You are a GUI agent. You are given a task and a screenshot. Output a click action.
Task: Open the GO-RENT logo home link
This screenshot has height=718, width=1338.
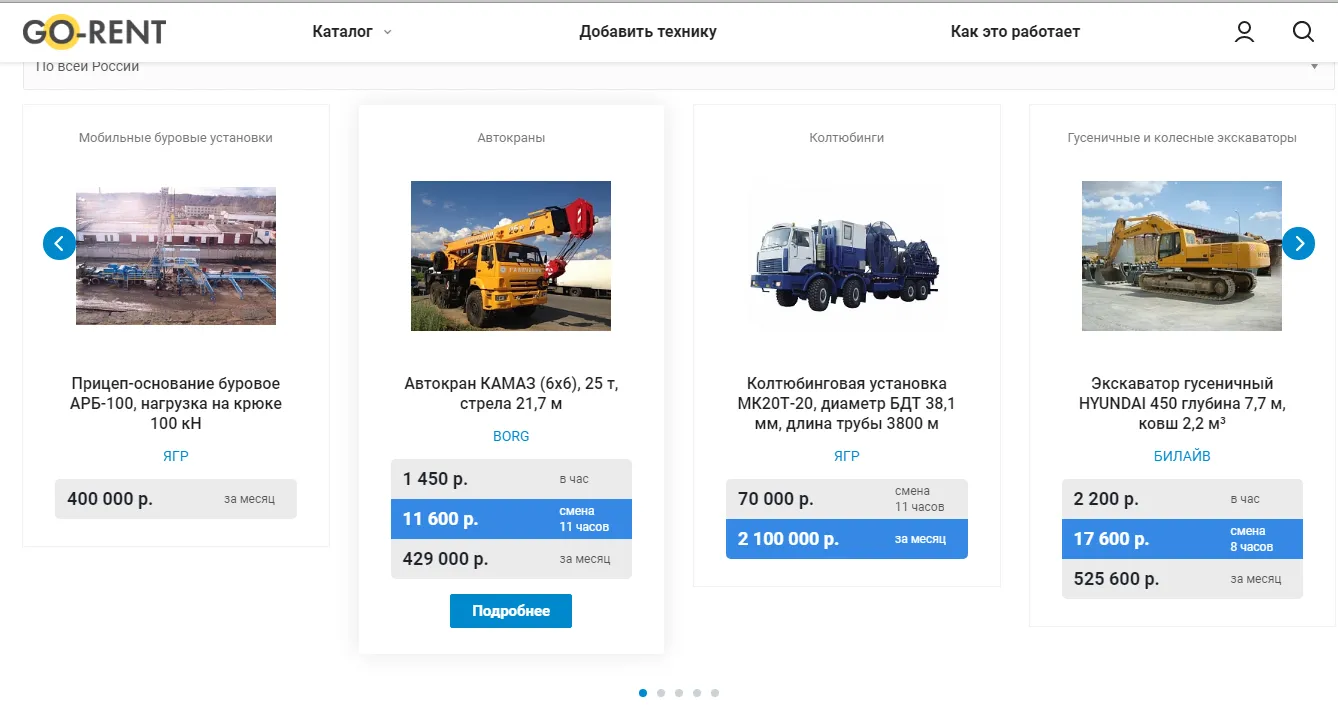pyautogui.click(x=94, y=32)
